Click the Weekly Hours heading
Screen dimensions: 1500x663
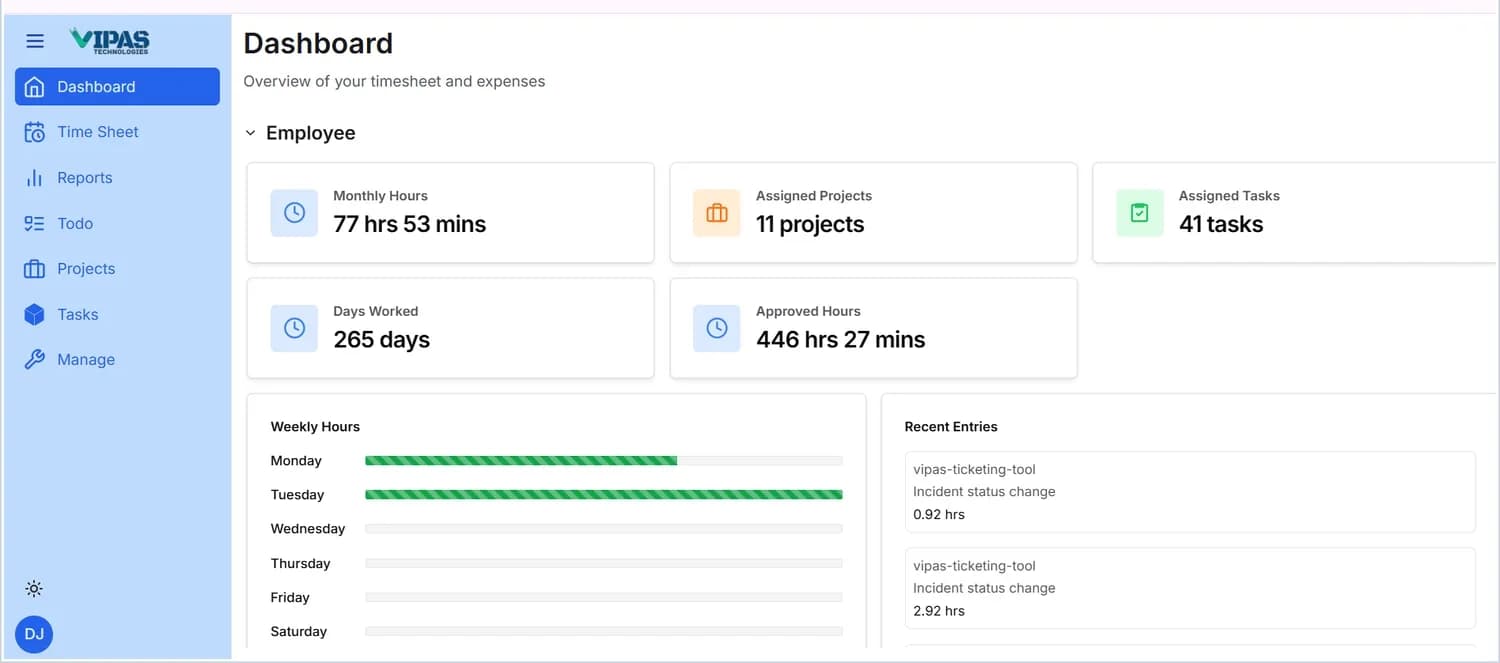click(x=315, y=427)
